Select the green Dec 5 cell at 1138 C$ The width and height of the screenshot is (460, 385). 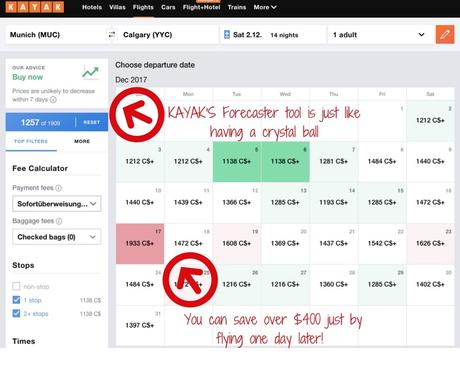[237, 162]
